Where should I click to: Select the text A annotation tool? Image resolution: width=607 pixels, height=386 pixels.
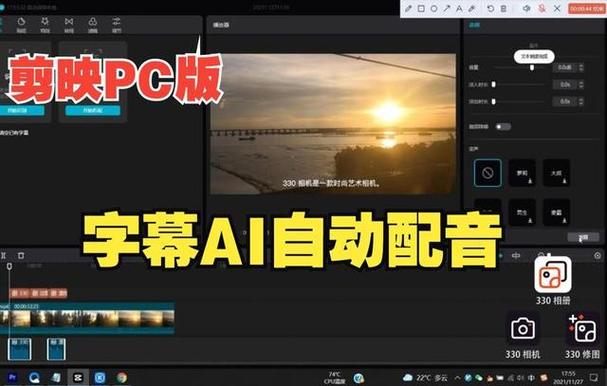tap(459, 8)
